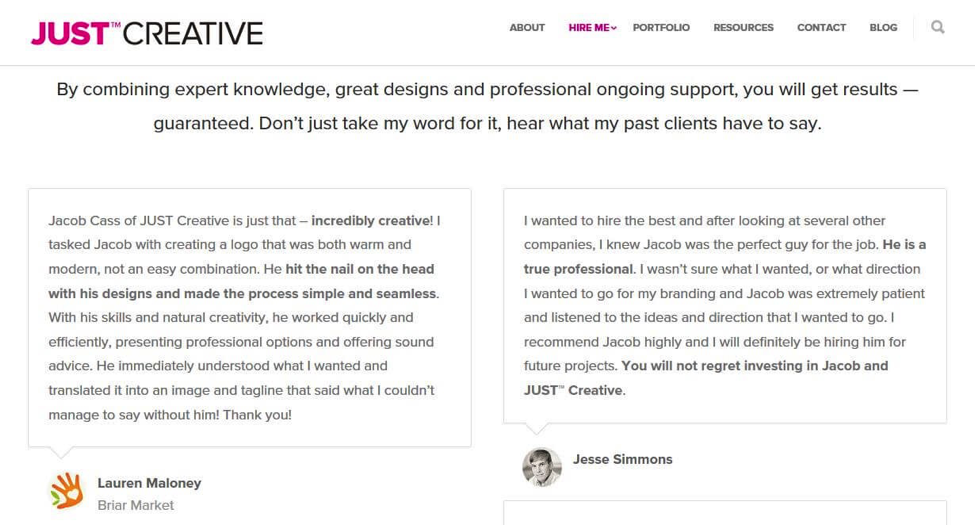Expand the Hire Me dropdown arrow

[614, 28]
